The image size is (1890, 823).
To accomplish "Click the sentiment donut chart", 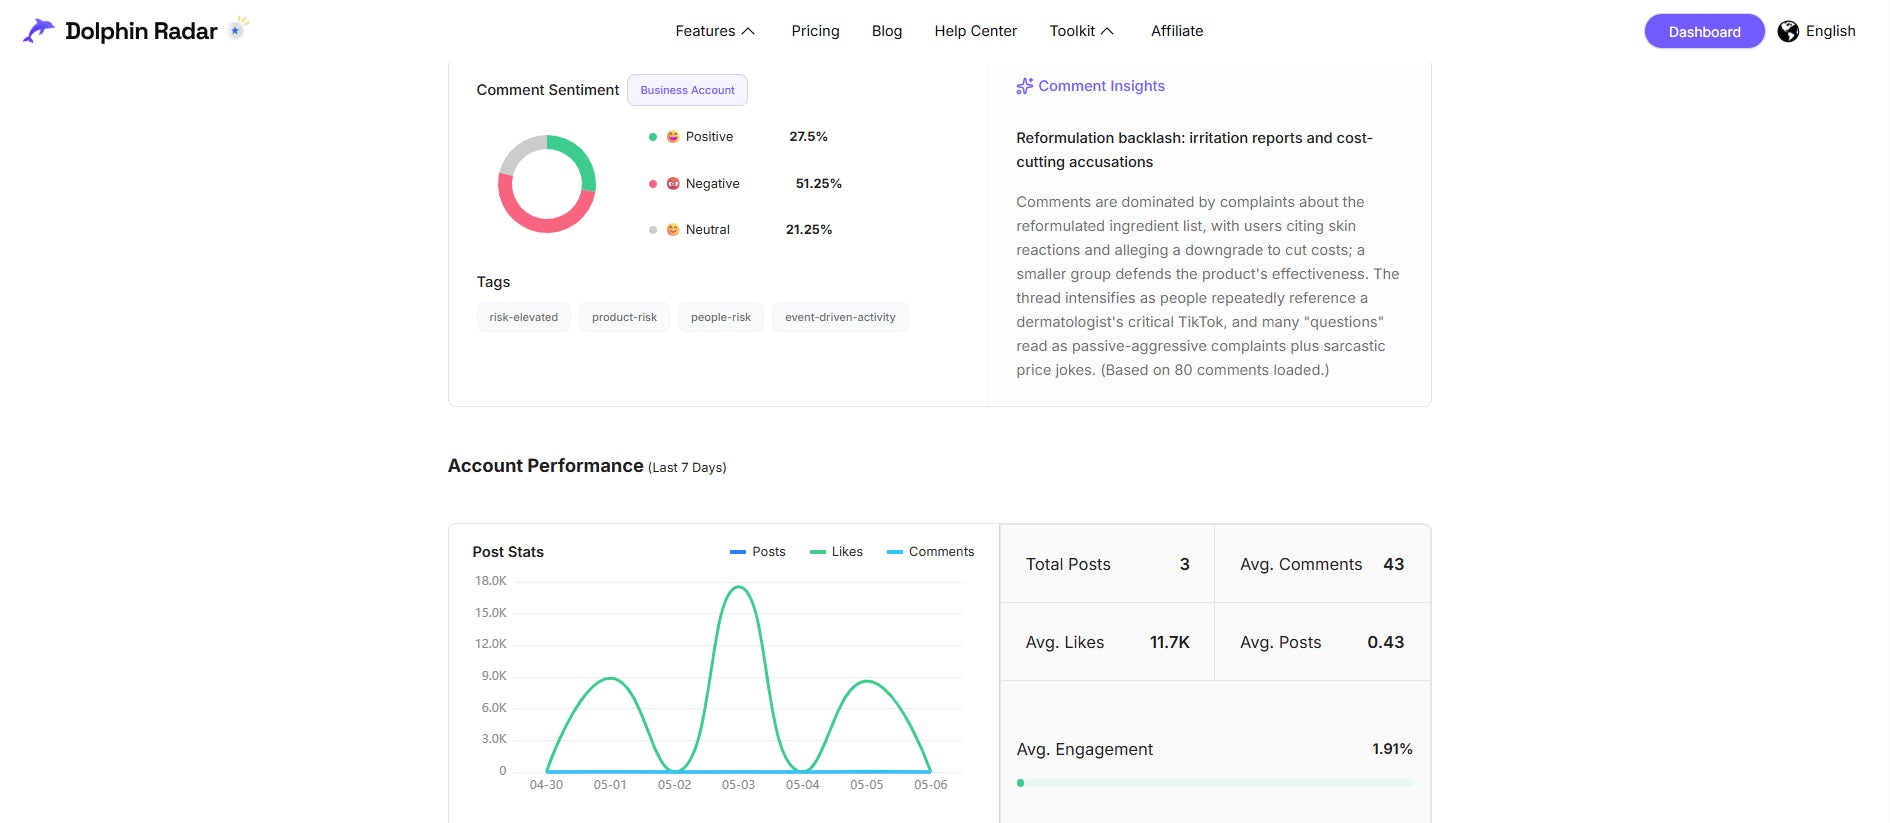I will [547, 184].
